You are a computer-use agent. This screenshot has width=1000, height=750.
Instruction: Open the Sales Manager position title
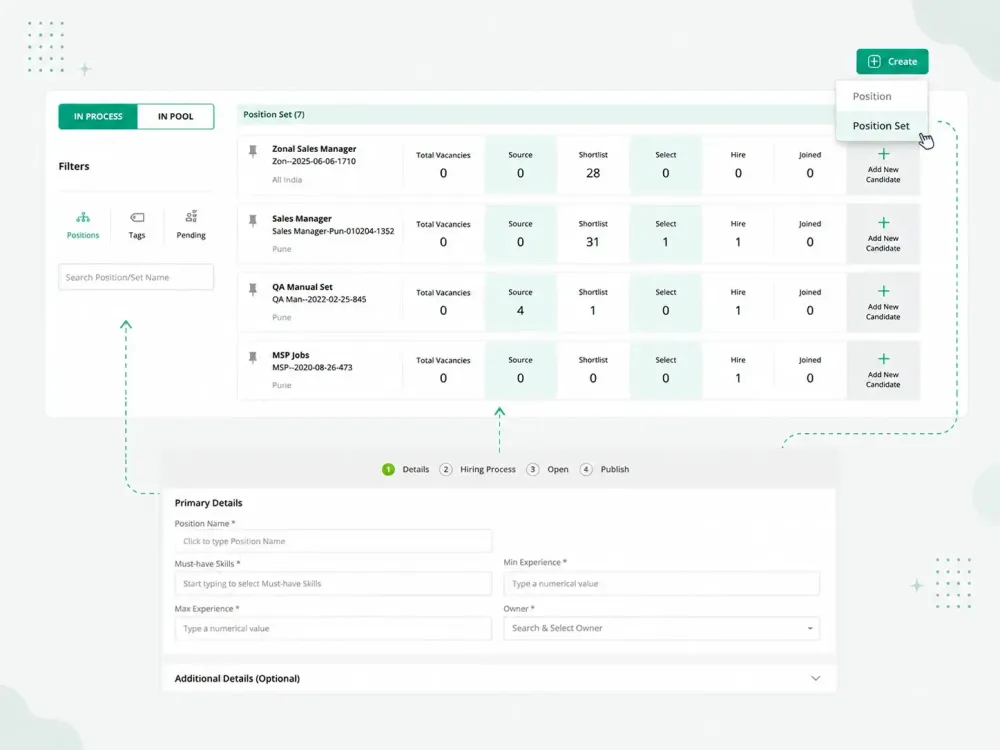tap(302, 218)
